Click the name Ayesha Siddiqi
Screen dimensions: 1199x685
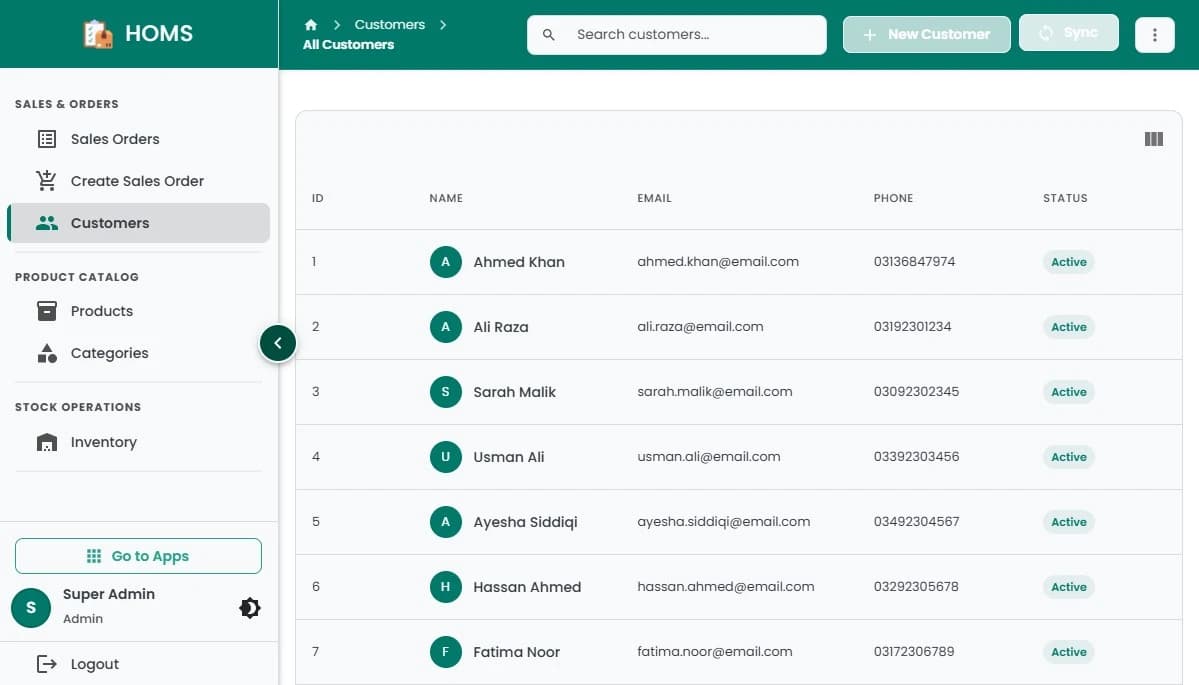click(525, 522)
